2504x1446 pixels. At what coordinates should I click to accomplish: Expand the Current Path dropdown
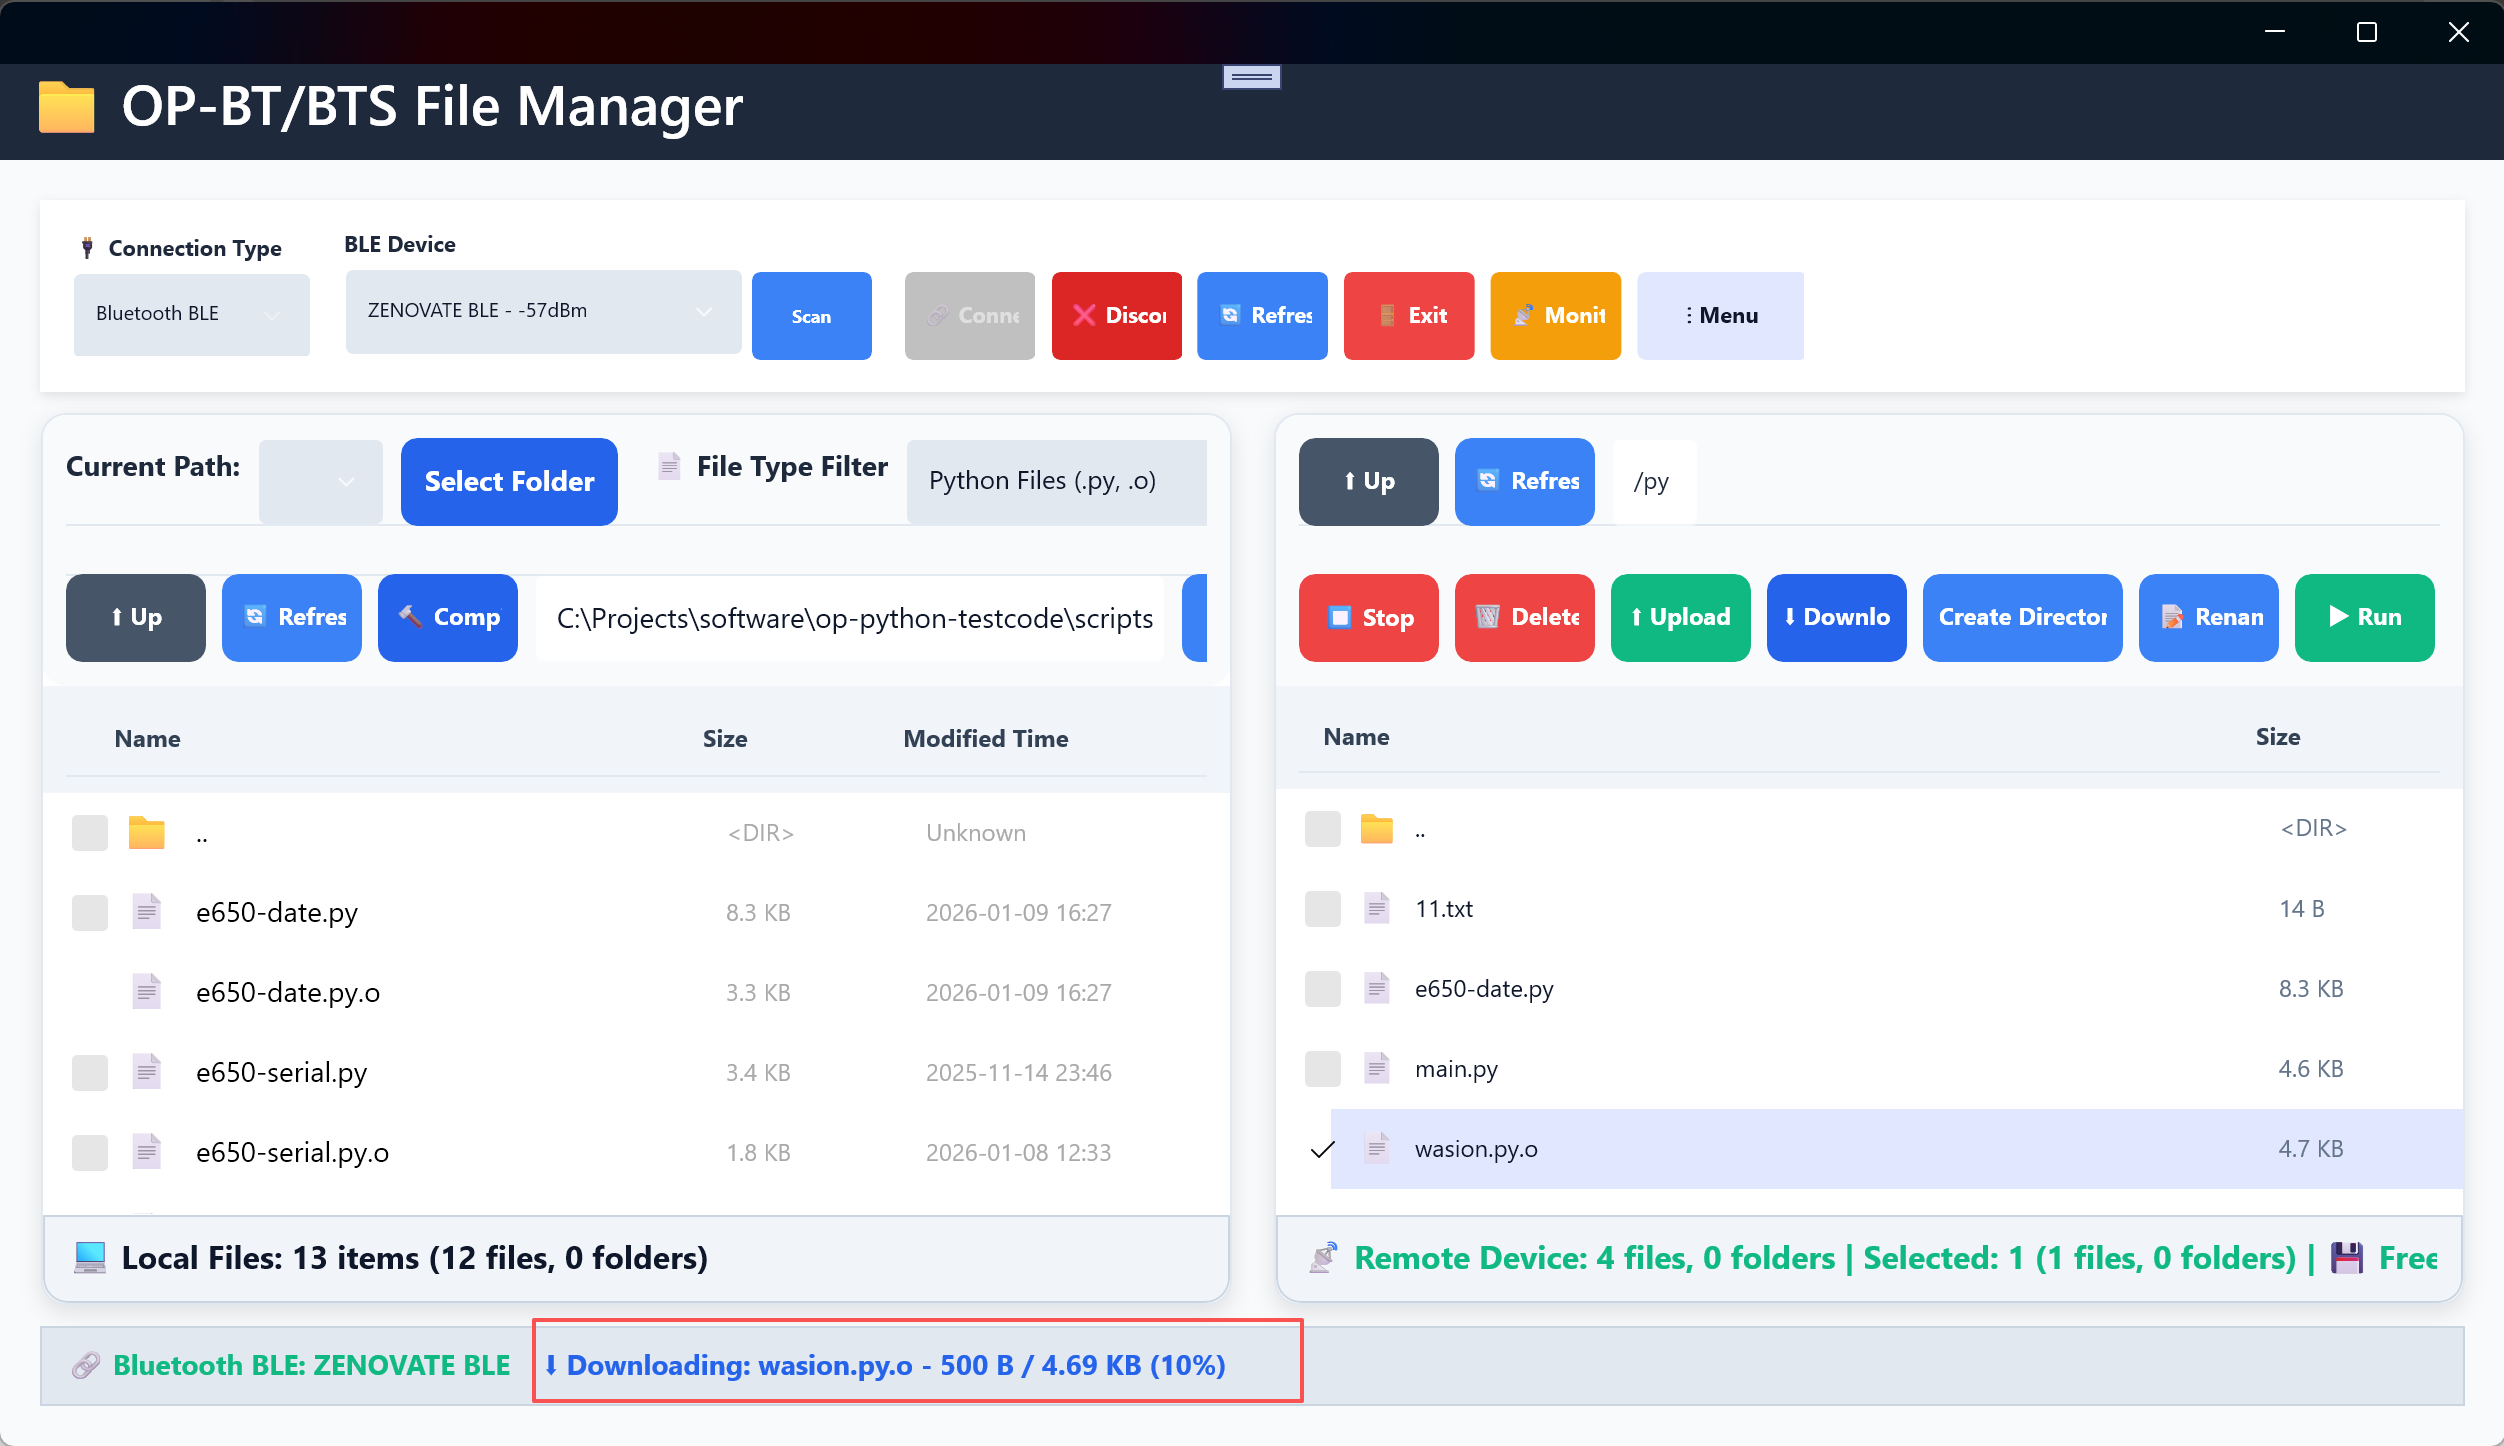(x=320, y=481)
